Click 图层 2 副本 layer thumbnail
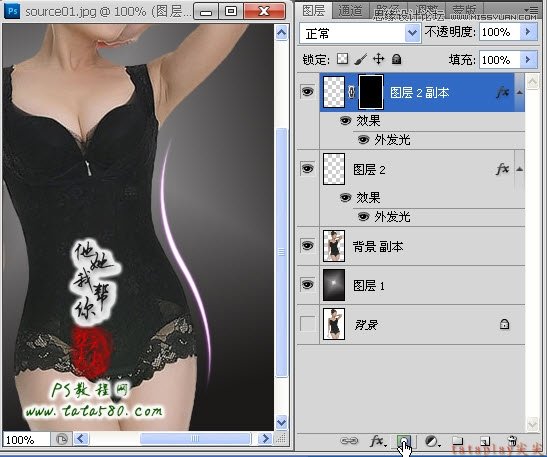This screenshot has height=457, width=547. pos(334,92)
